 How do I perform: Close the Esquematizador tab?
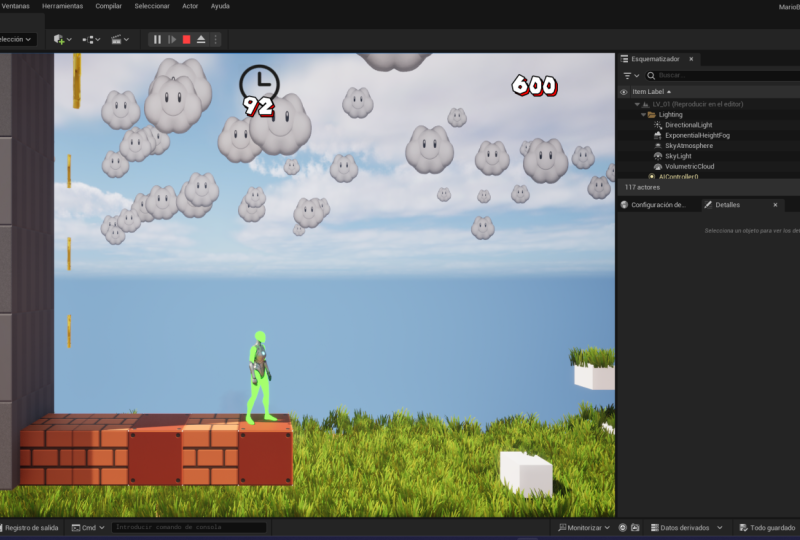(691, 59)
